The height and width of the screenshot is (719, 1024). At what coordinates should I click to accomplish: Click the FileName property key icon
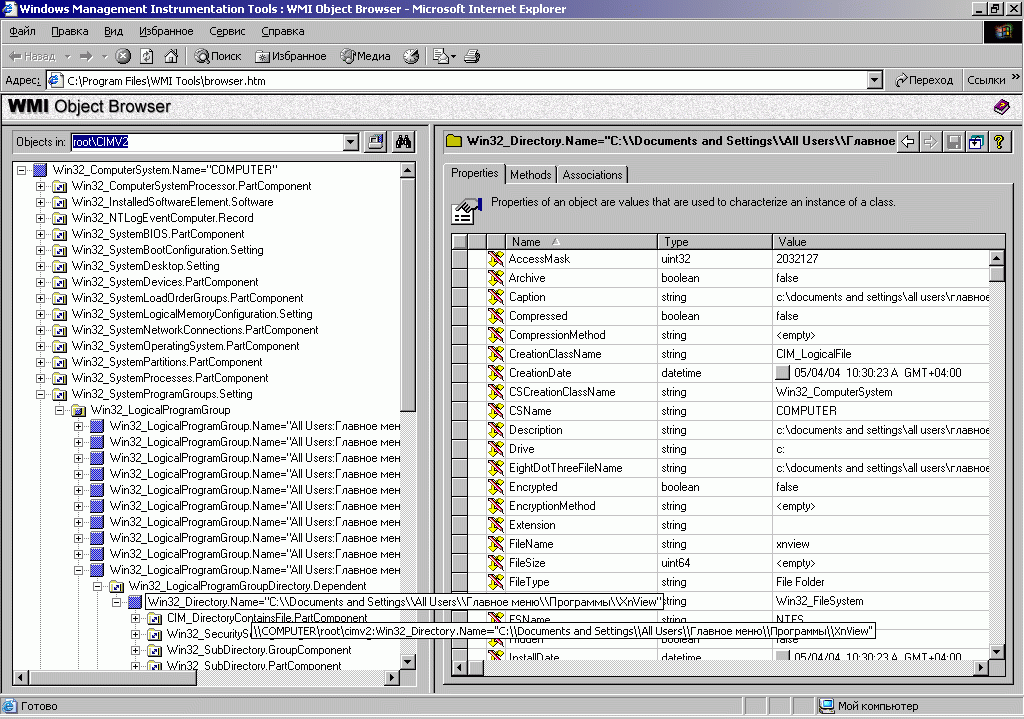pyautogui.click(x=496, y=543)
